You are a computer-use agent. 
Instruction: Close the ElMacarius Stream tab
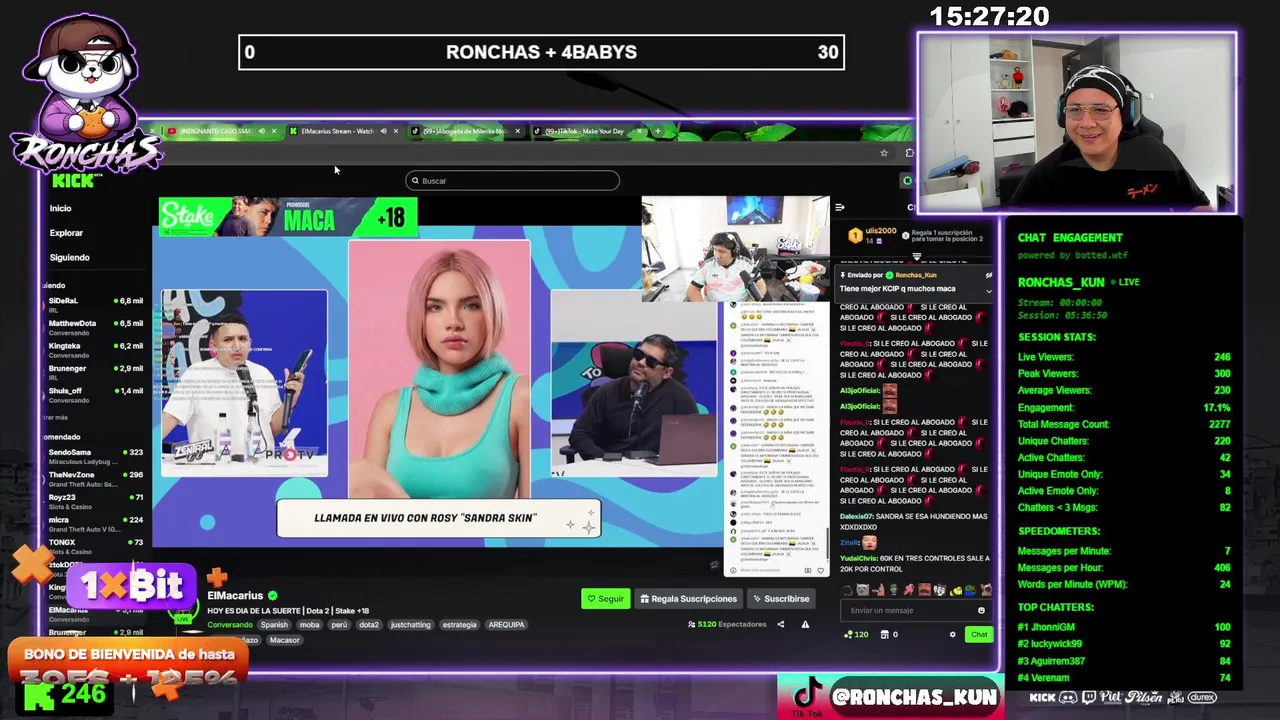tap(396, 131)
